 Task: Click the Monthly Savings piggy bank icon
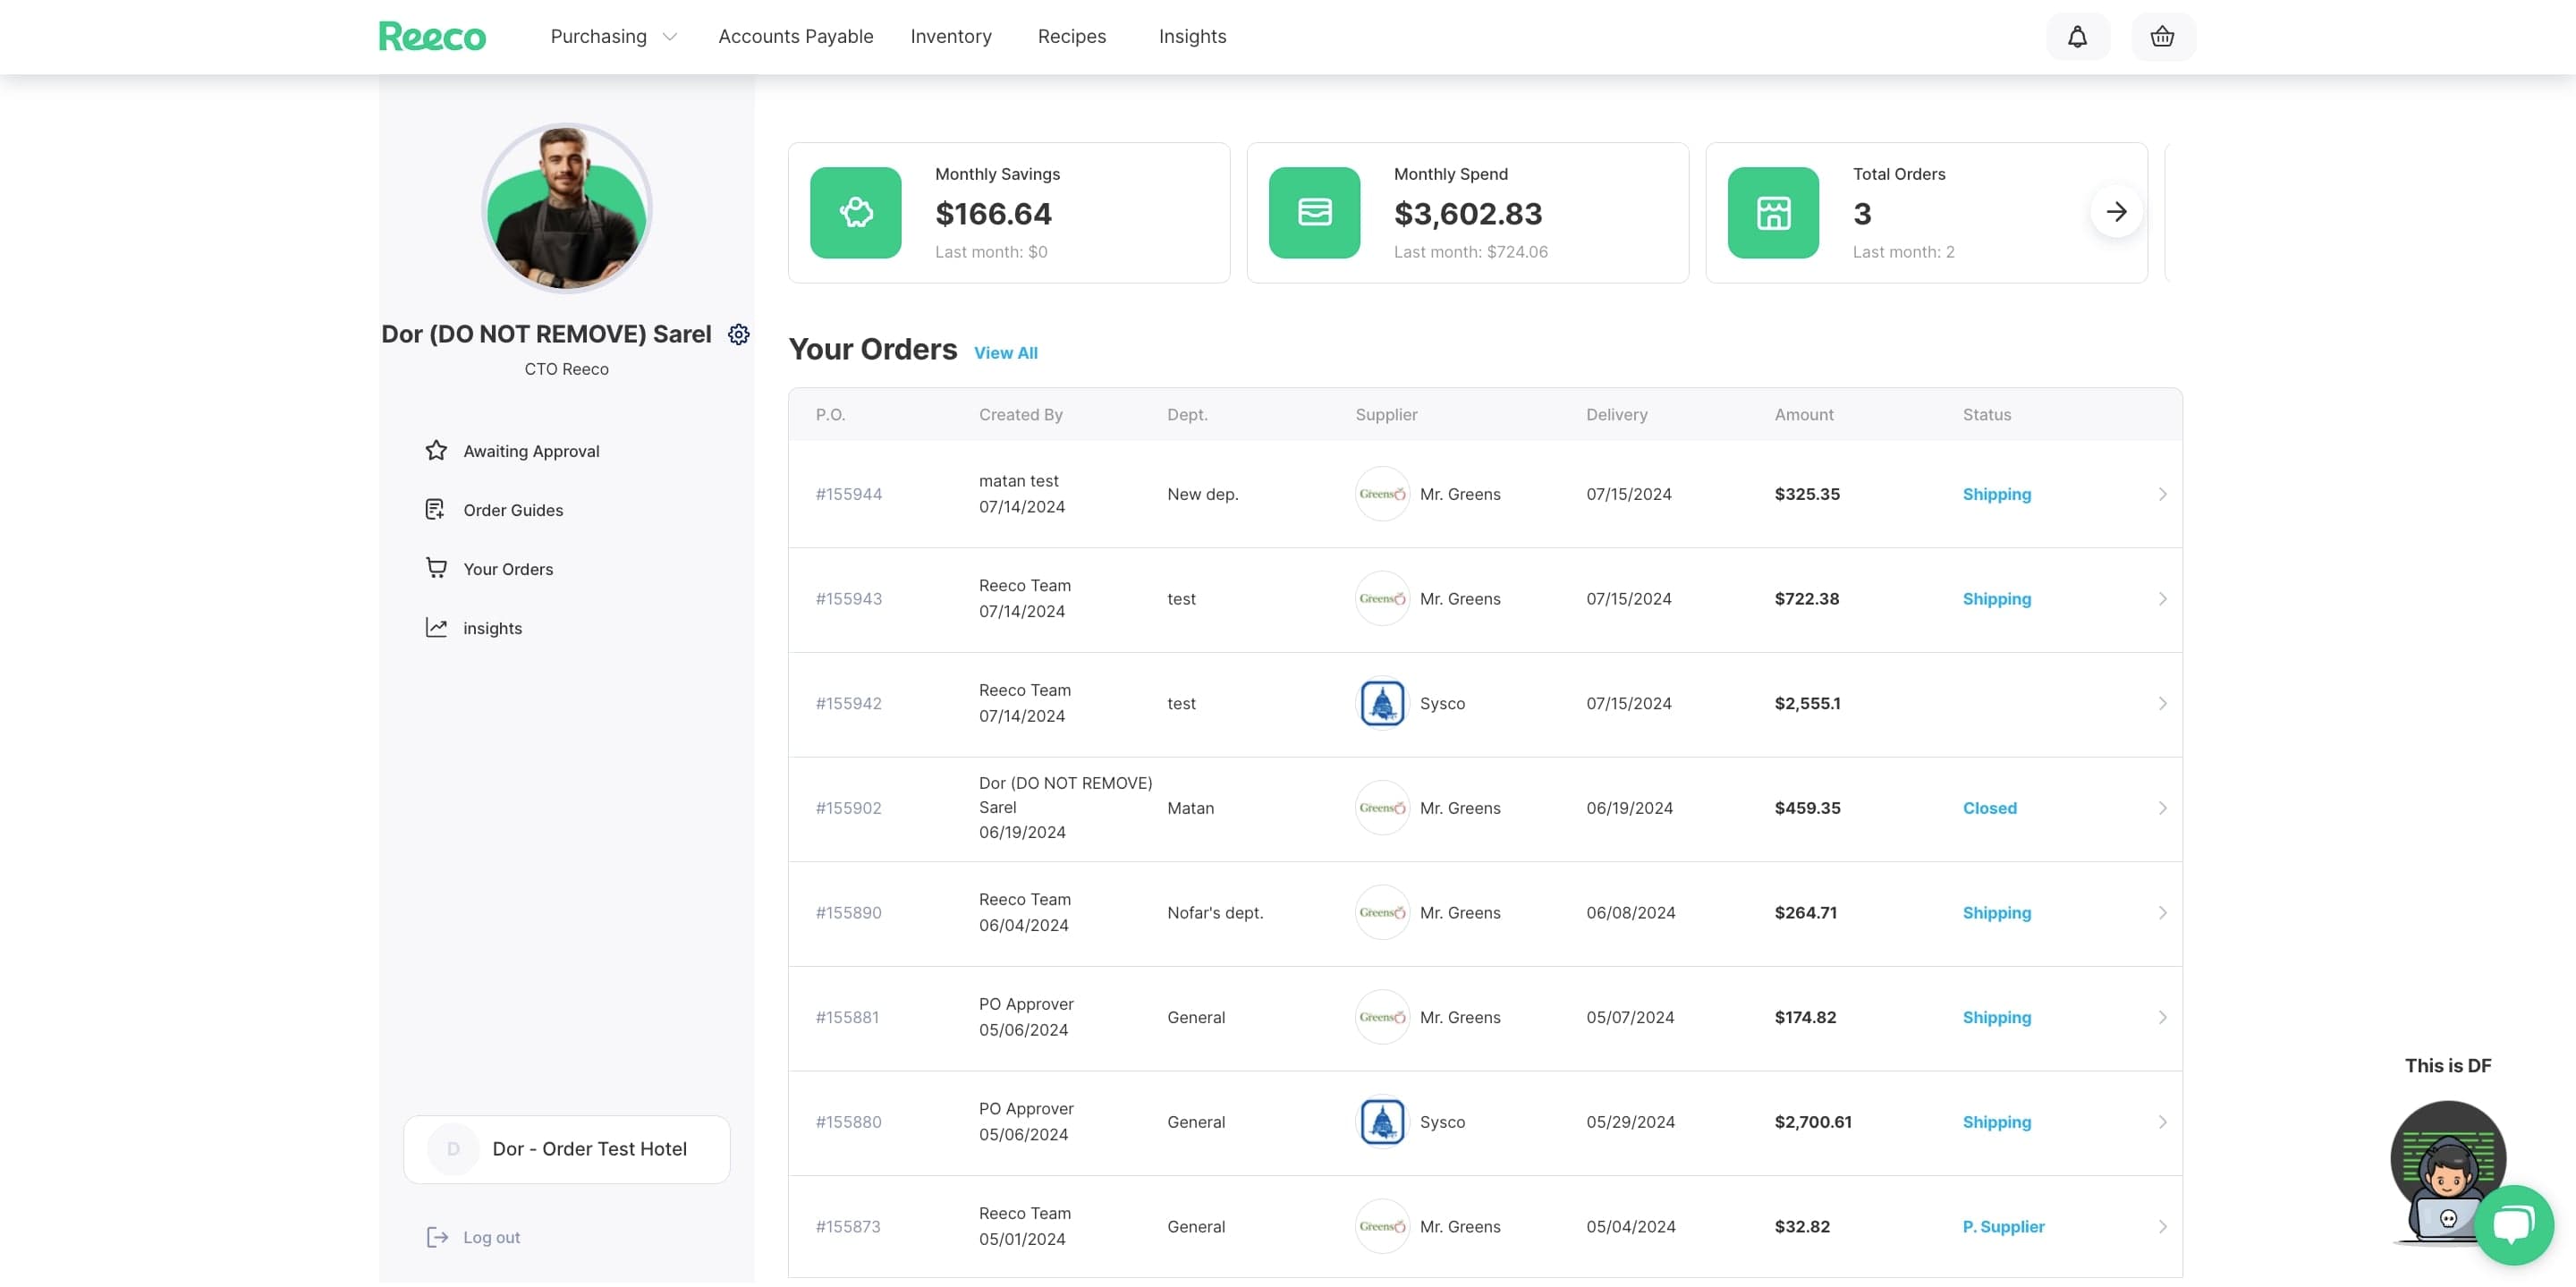tap(855, 213)
